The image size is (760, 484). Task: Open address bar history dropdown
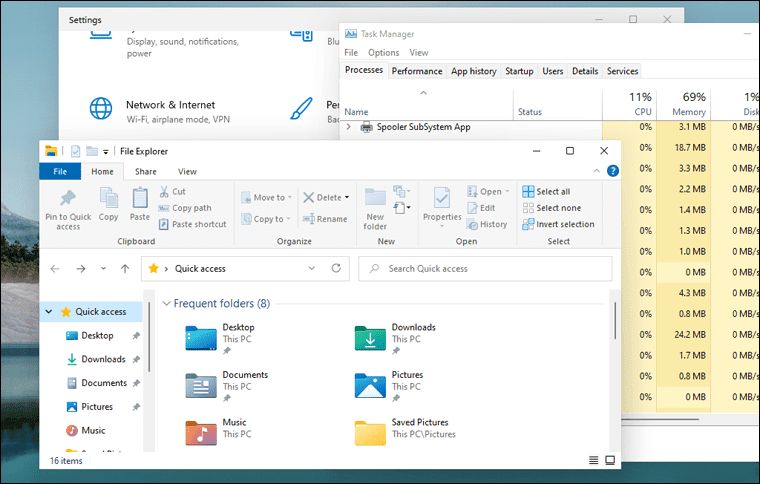[x=312, y=268]
